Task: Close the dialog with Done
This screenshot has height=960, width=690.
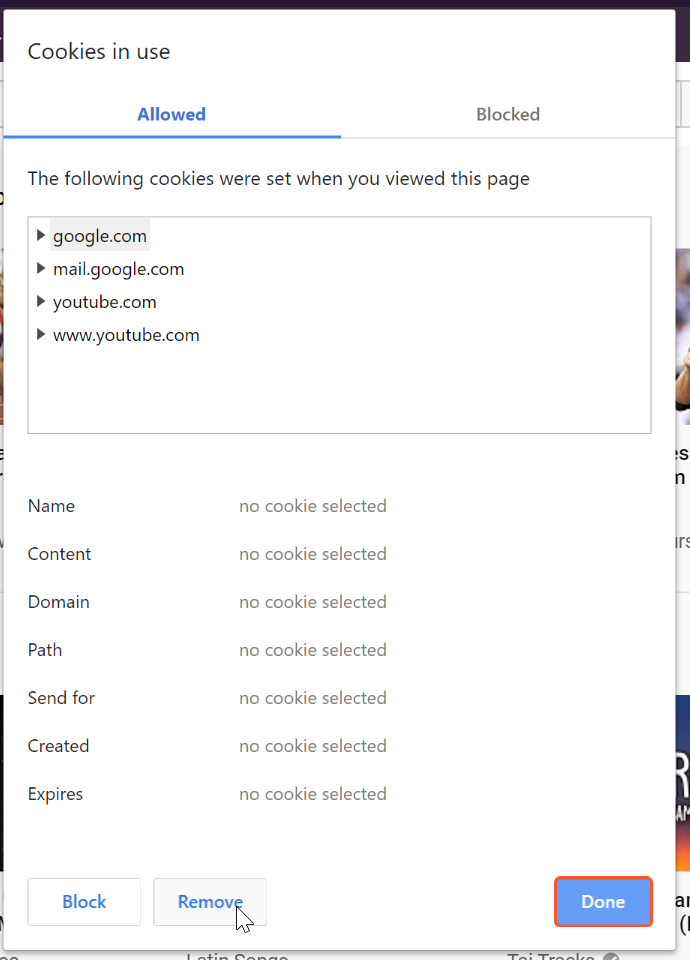Action: (603, 902)
